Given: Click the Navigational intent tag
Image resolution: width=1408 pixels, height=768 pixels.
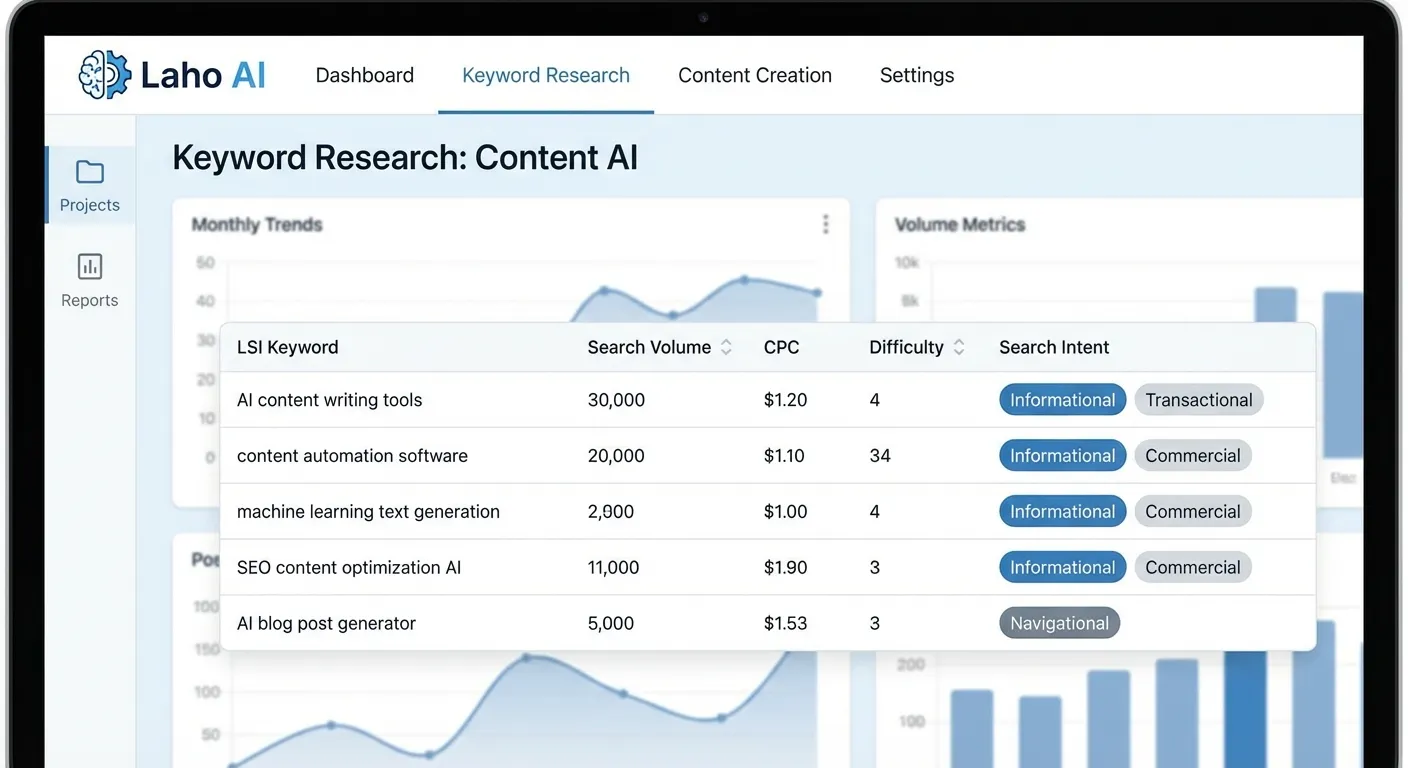Looking at the screenshot, I should pyautogui.click(x=1059, y=623).
